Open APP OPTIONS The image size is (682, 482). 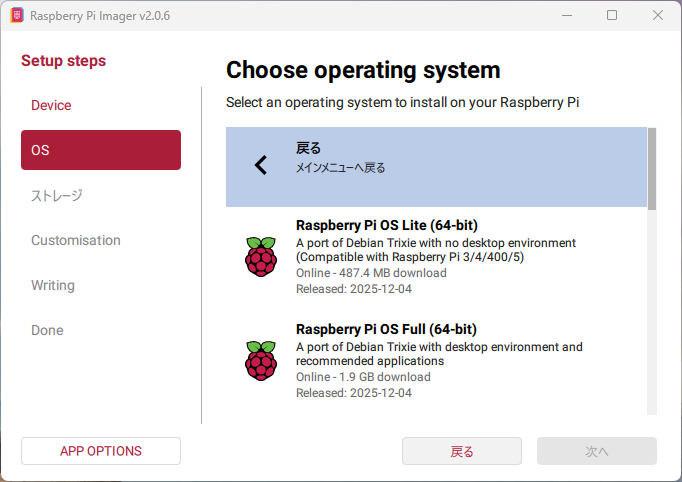101,451
